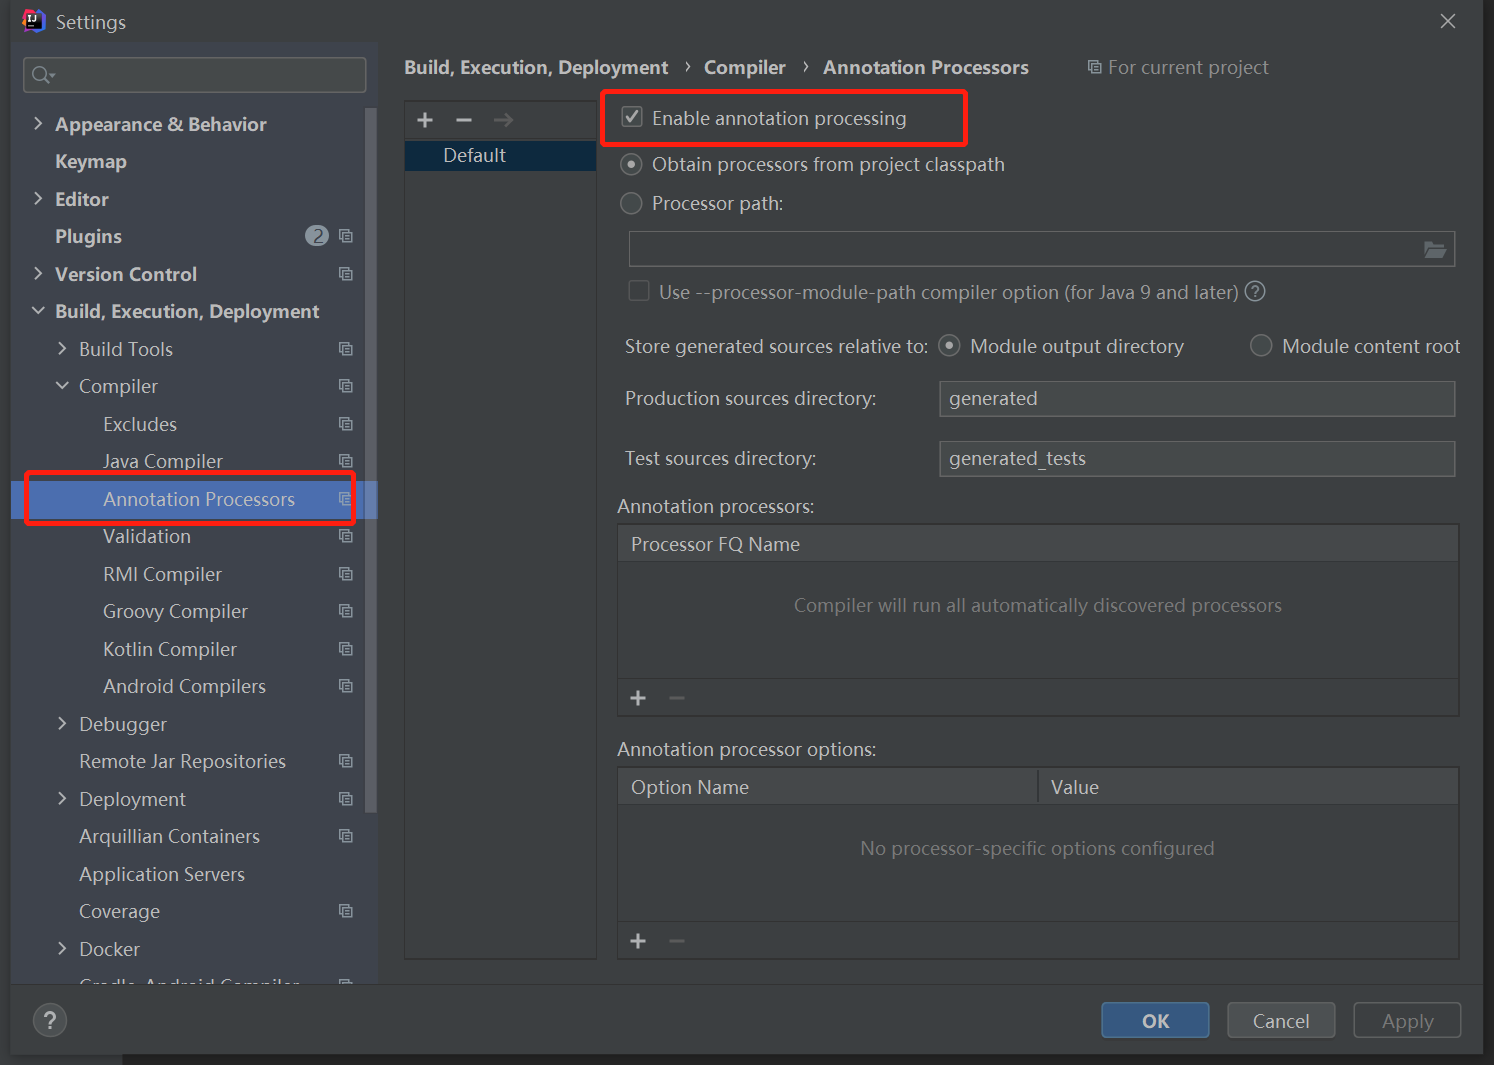Collapse Build, Execution, Deployment node

pos(38,311)
